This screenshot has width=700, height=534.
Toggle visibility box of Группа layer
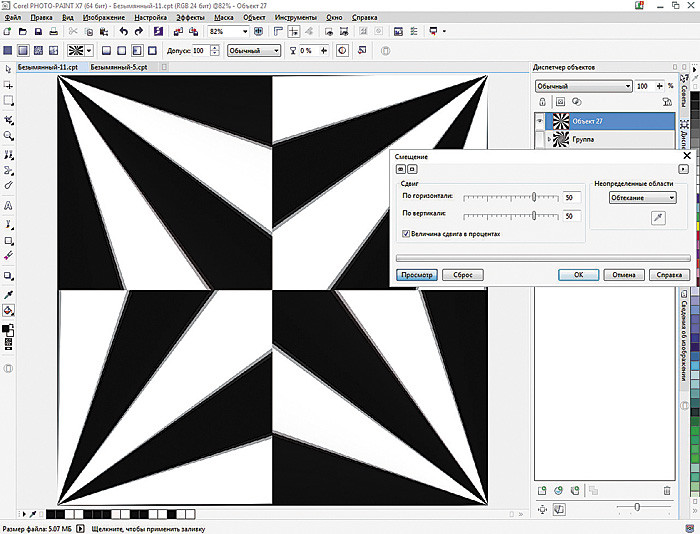click(x=540, y=139)
